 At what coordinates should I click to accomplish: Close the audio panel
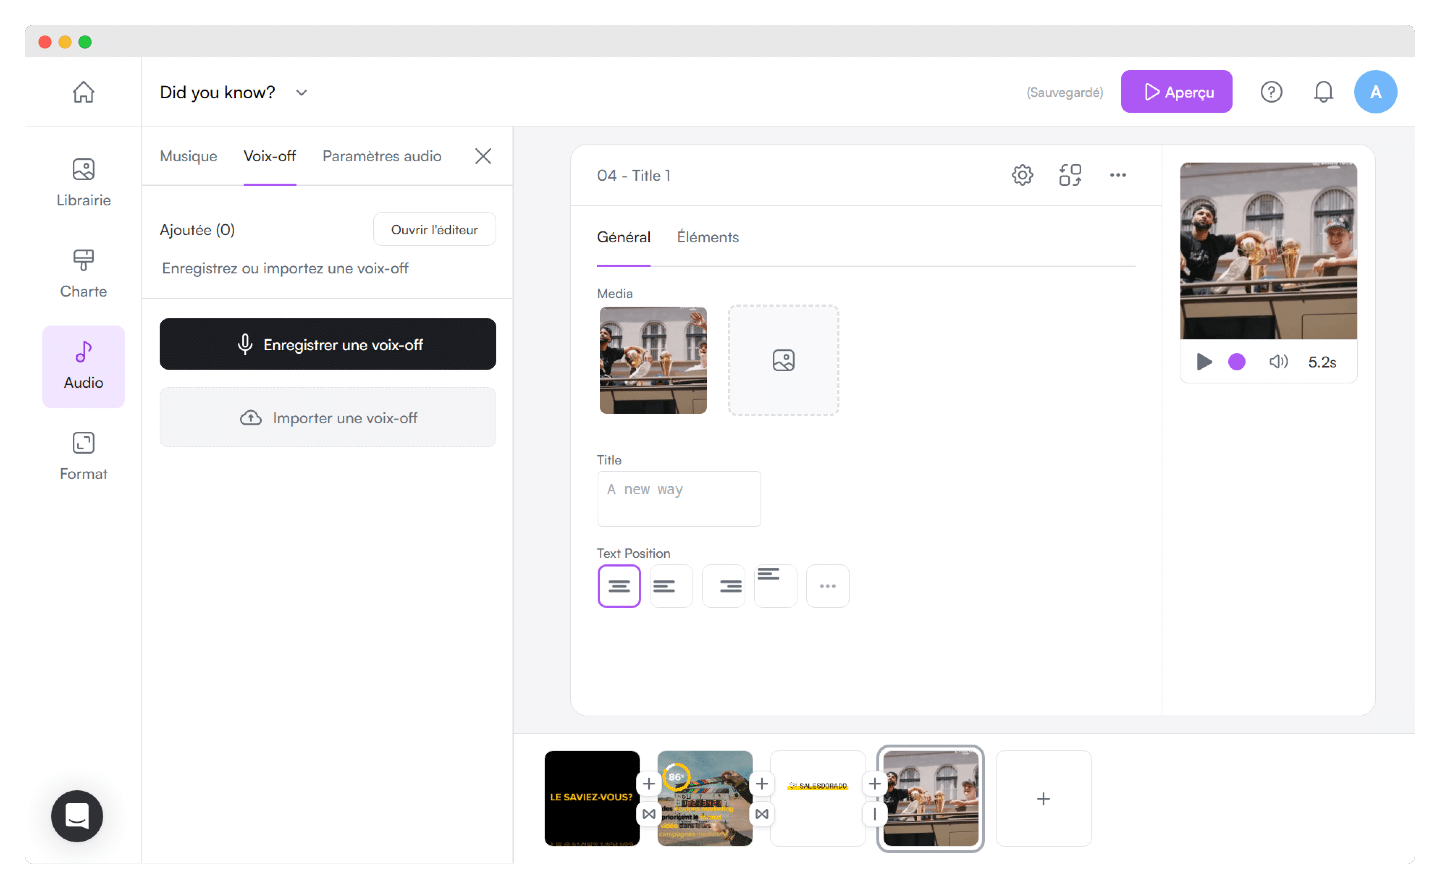483,156
